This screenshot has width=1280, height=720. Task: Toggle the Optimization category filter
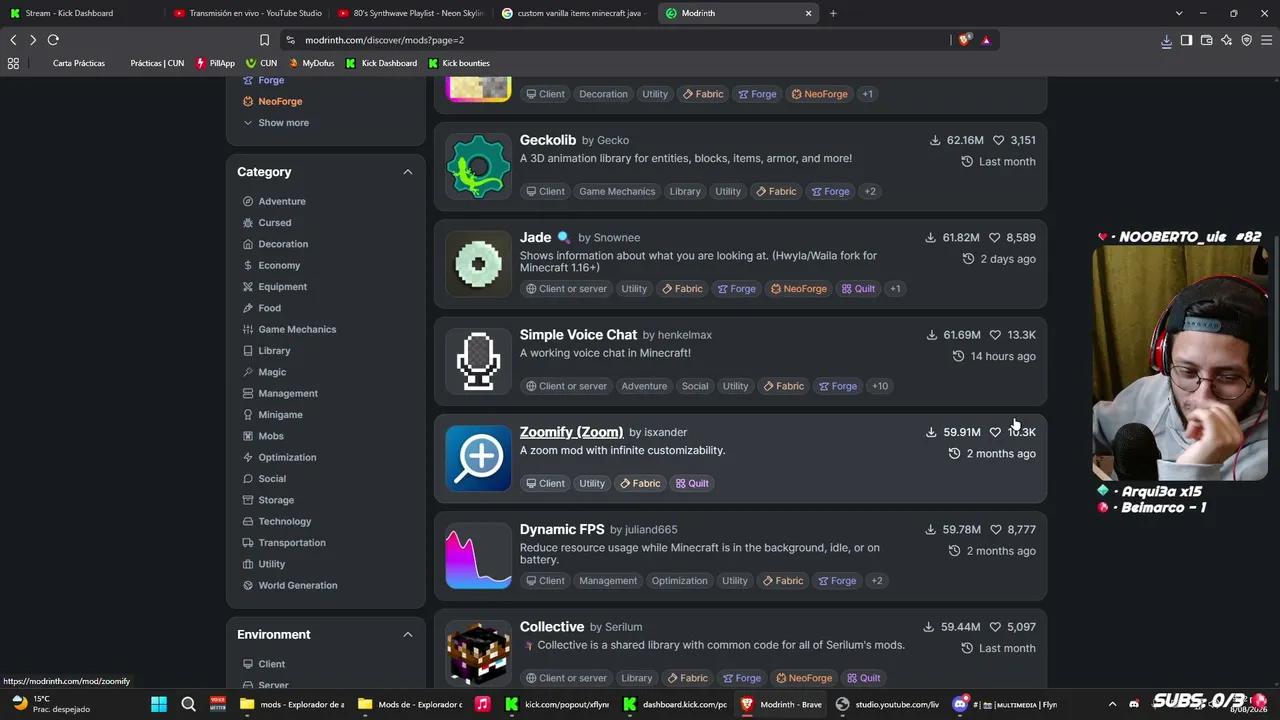279,457
